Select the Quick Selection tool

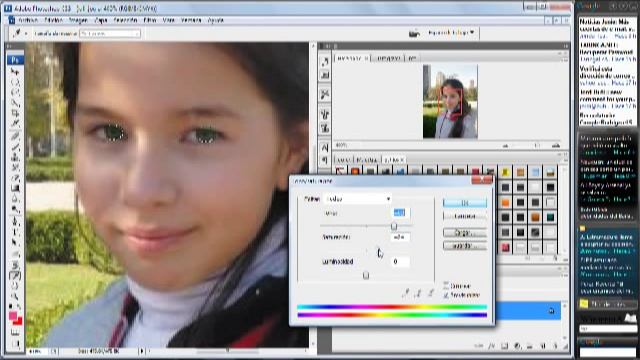coord(15,103)
